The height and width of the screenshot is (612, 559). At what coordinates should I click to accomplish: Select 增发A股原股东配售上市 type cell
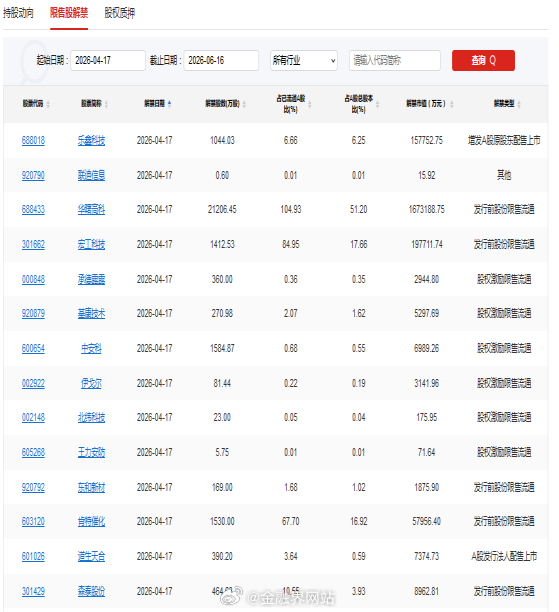point(504,141)
